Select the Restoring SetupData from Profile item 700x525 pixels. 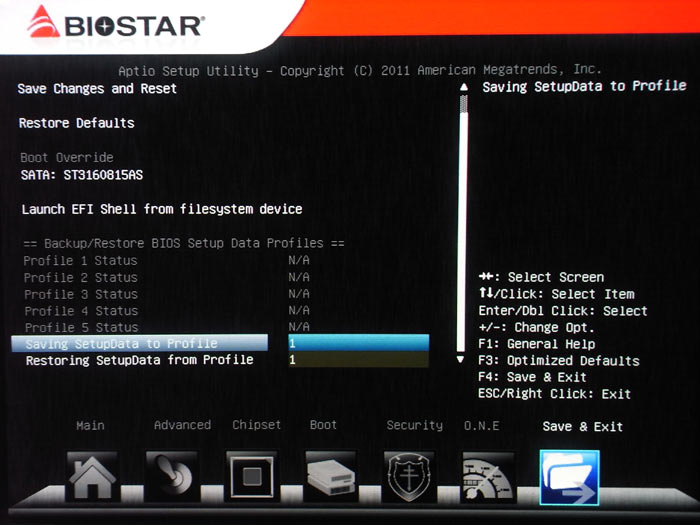tap(139, 360)
